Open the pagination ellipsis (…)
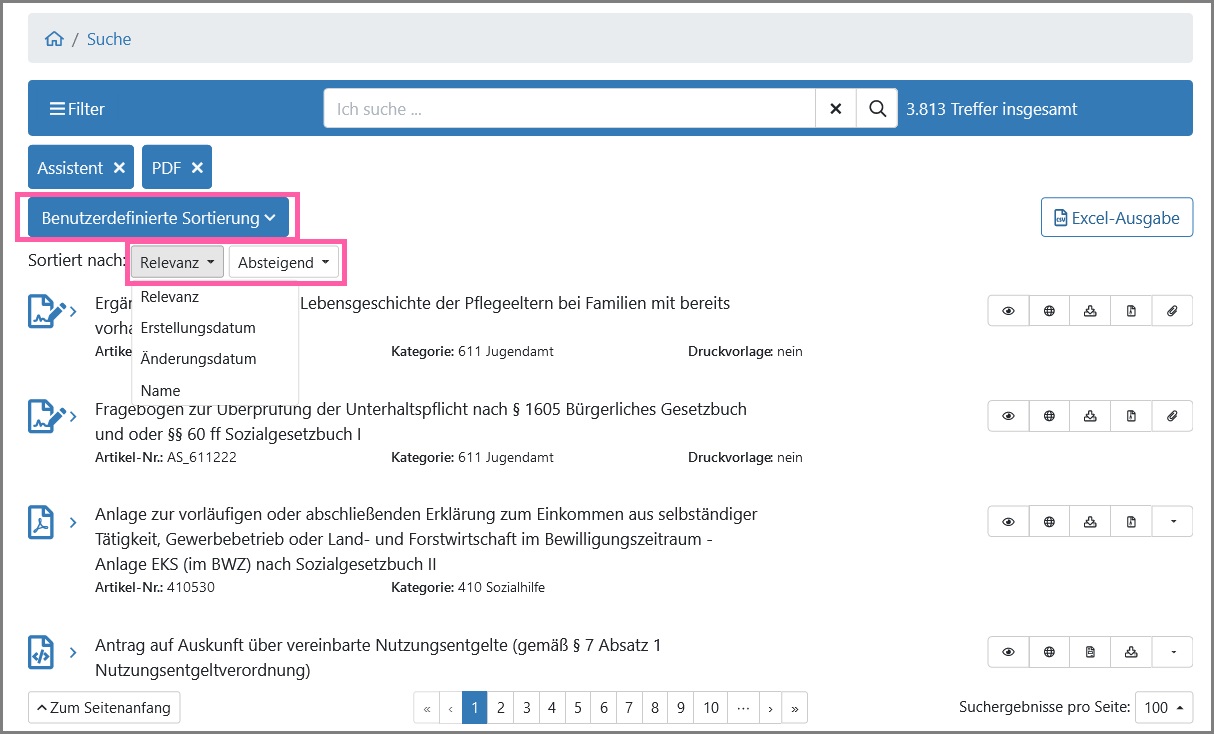 point(743,707)
